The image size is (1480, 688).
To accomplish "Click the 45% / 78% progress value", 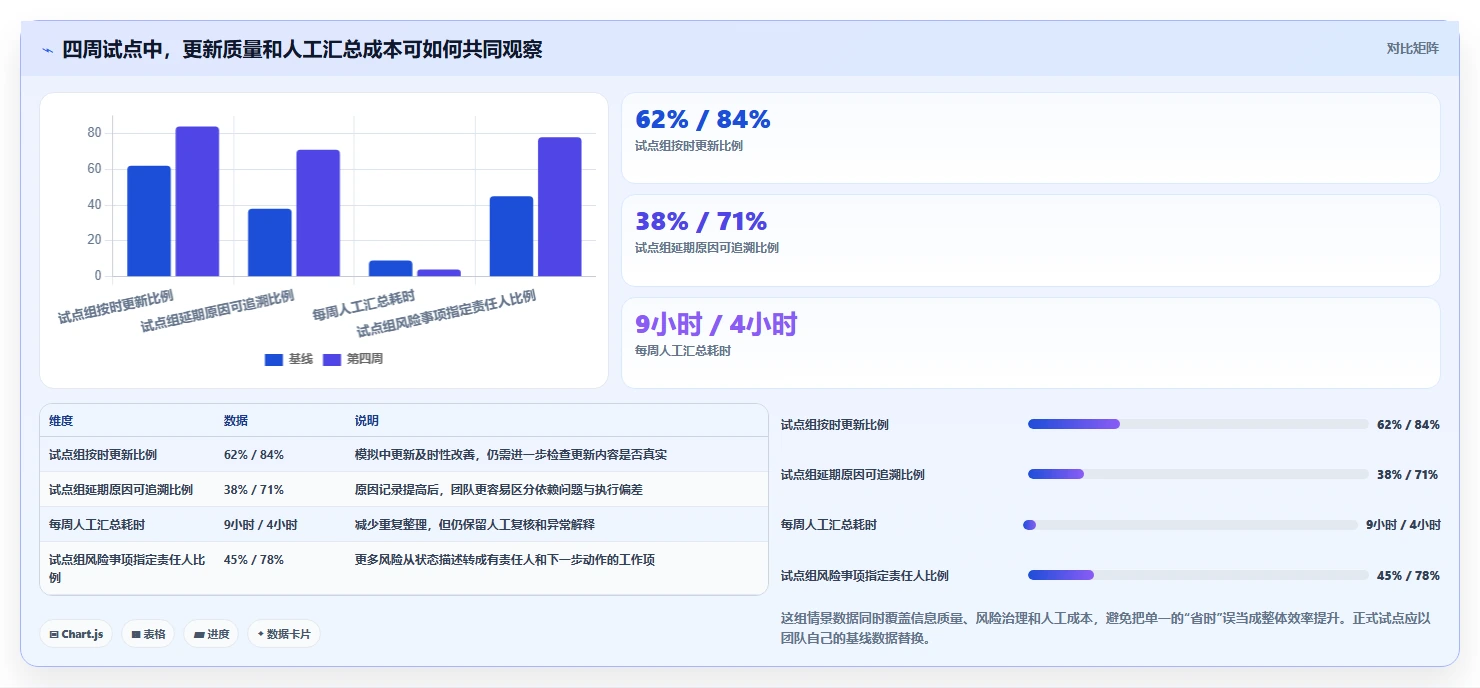I will 1408,575.
